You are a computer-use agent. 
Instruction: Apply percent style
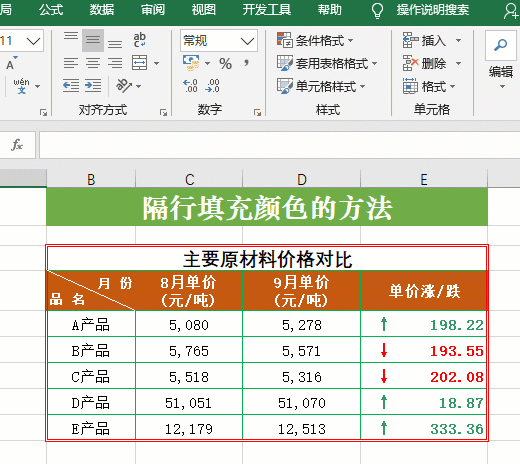click(225, 63)
